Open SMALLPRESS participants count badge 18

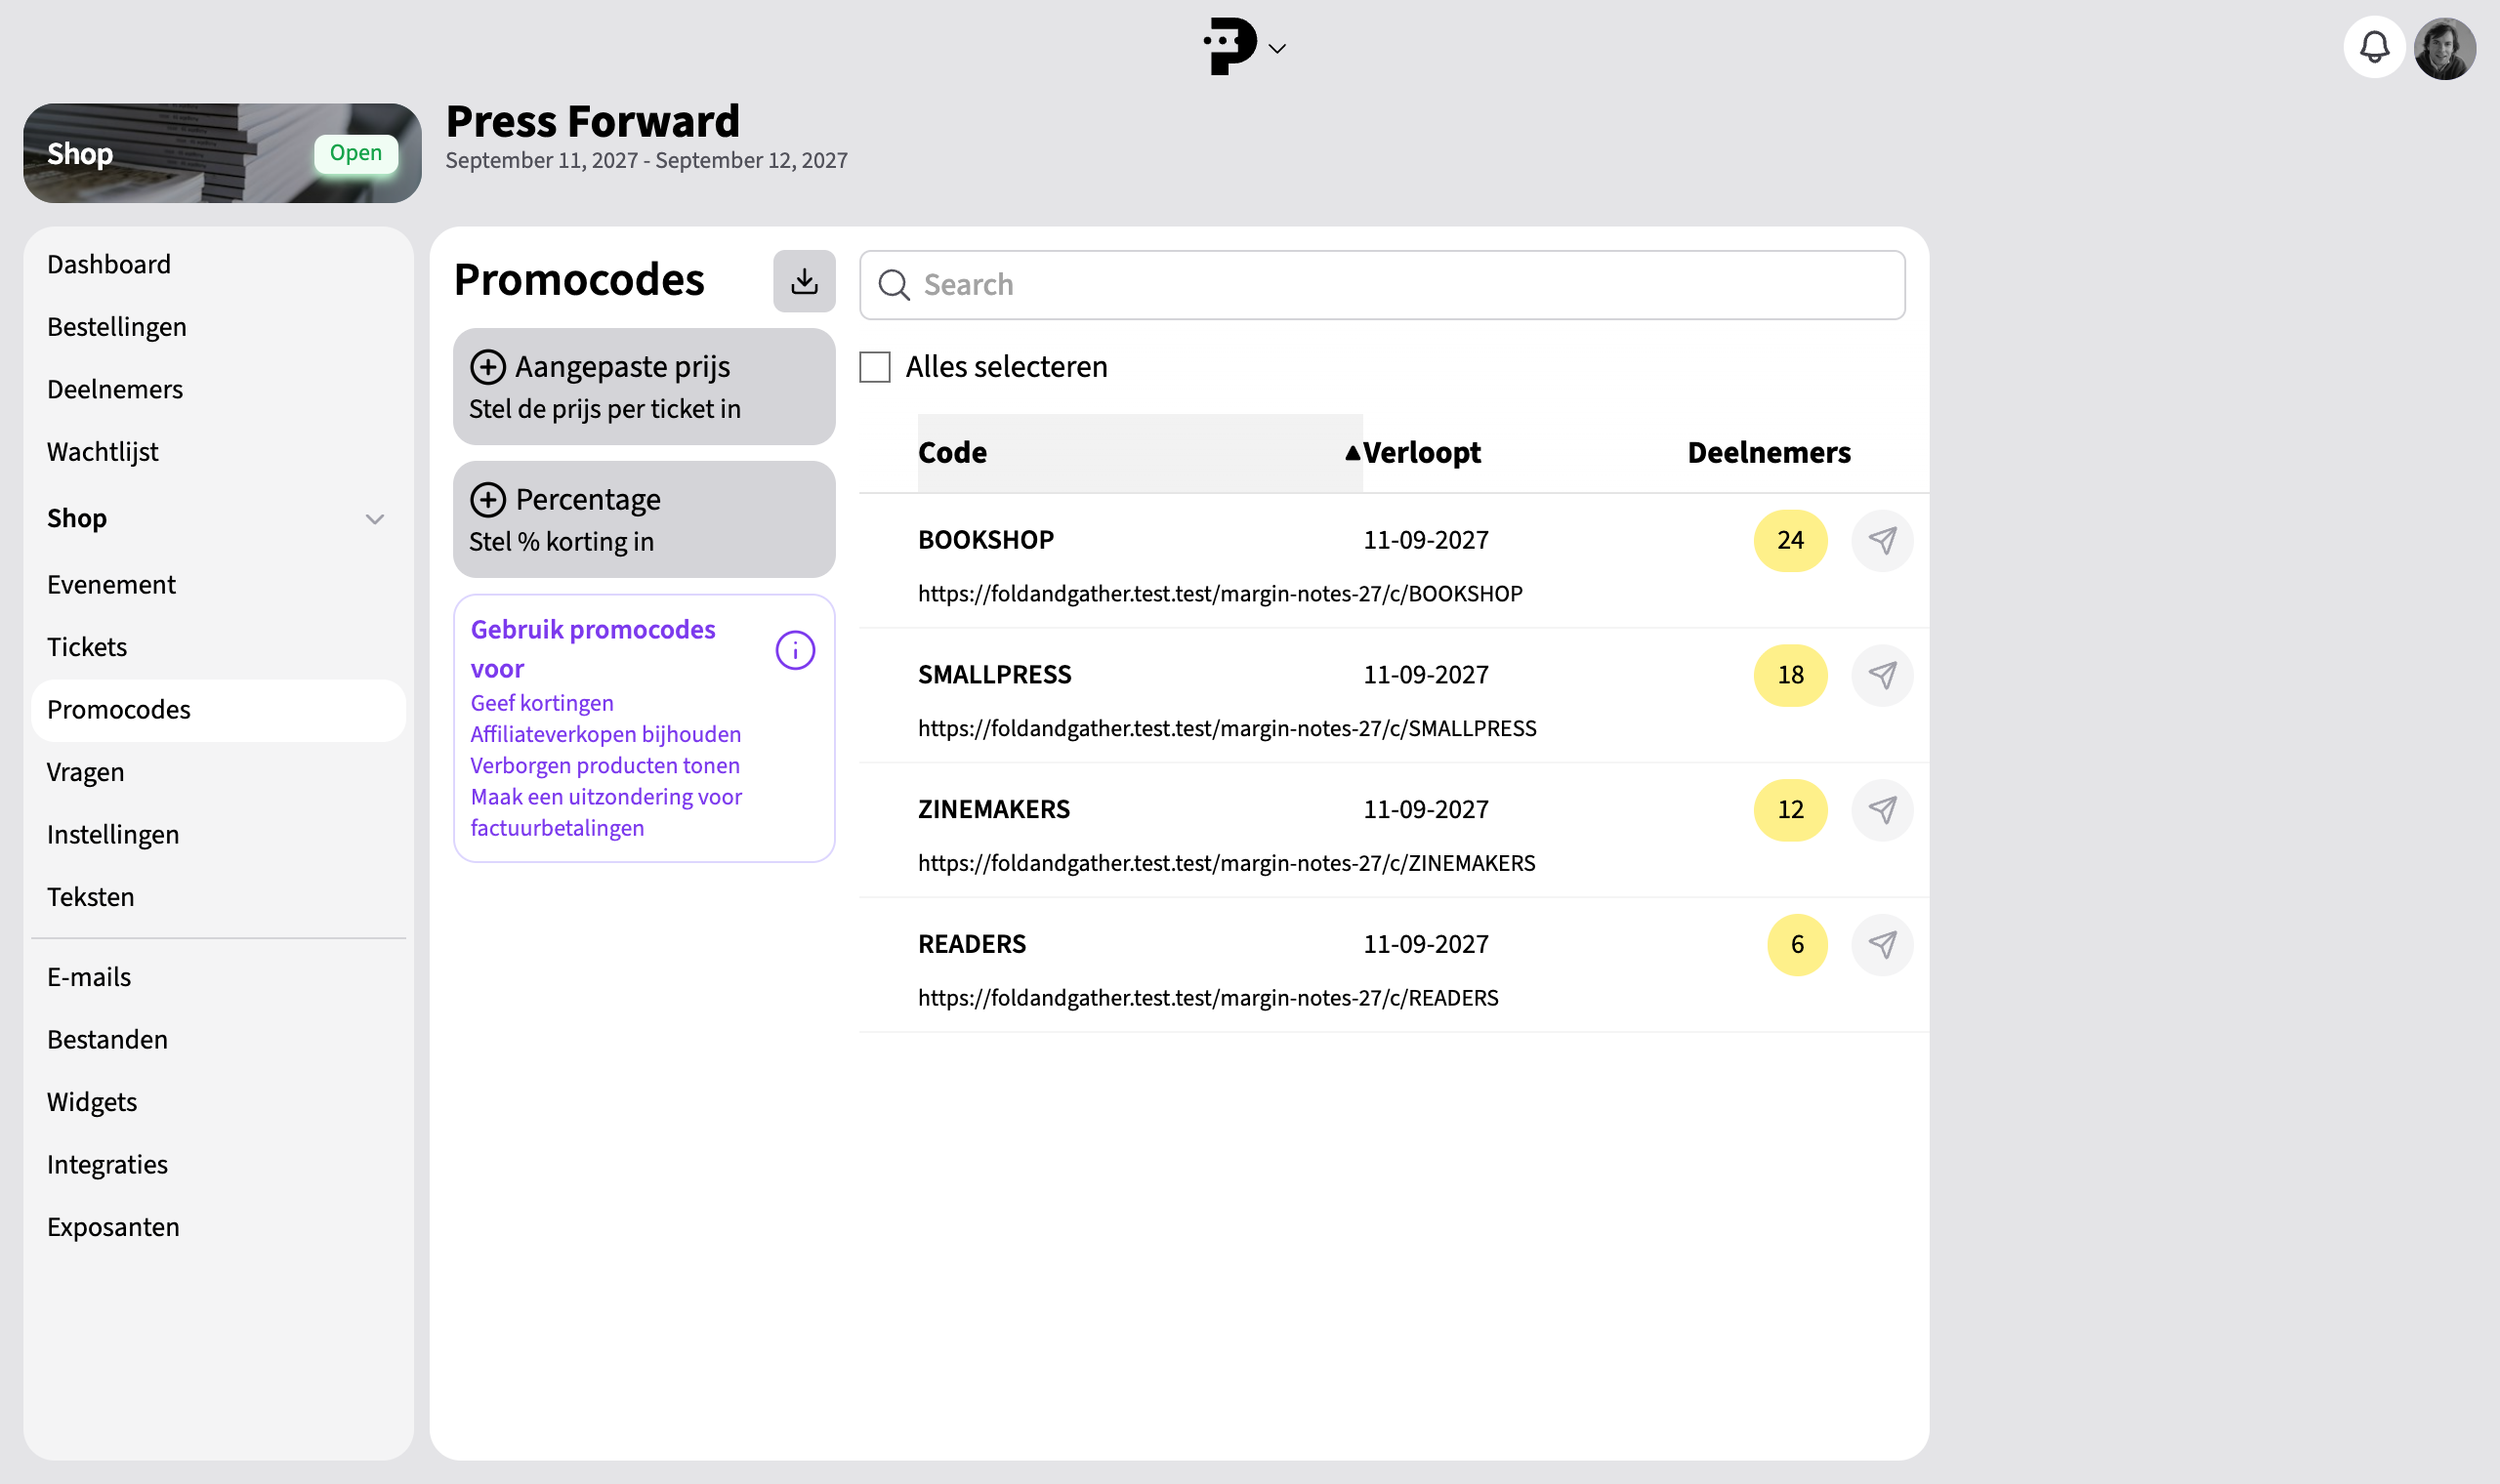tap(1790, 676)
